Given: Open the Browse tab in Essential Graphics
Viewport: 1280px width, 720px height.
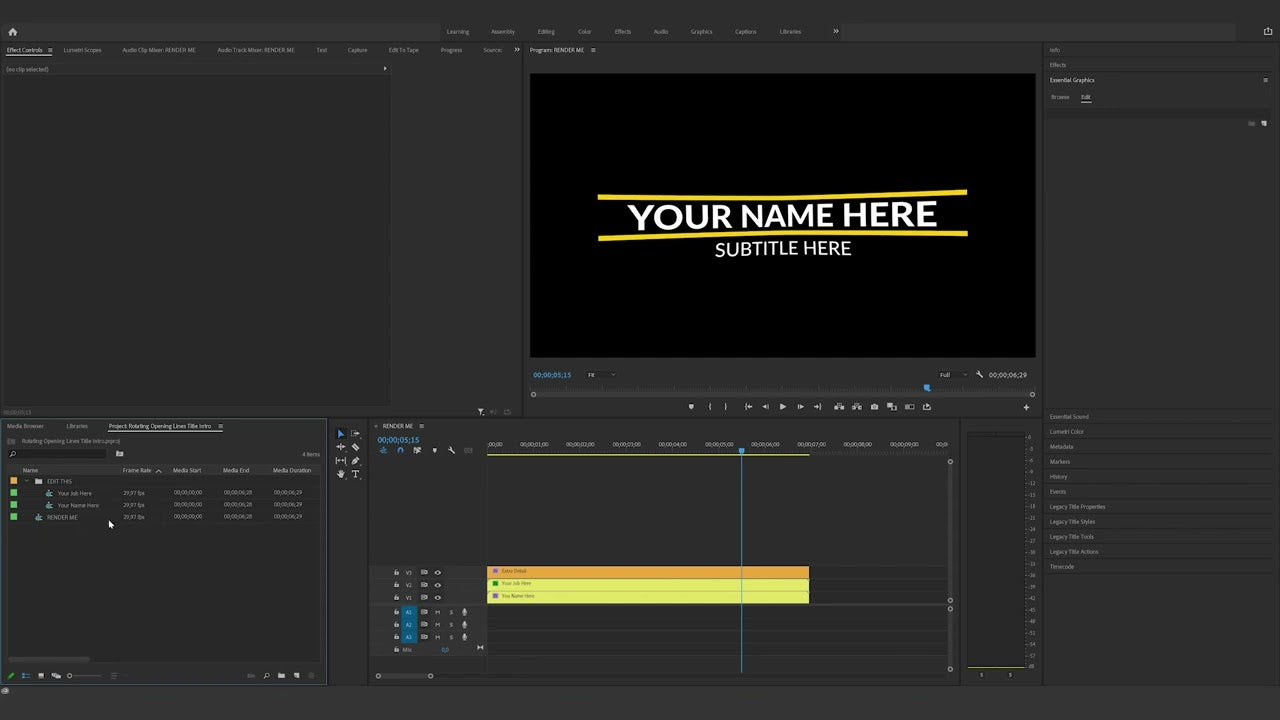Looking at the screenshot, I should tap(1060, 97).
